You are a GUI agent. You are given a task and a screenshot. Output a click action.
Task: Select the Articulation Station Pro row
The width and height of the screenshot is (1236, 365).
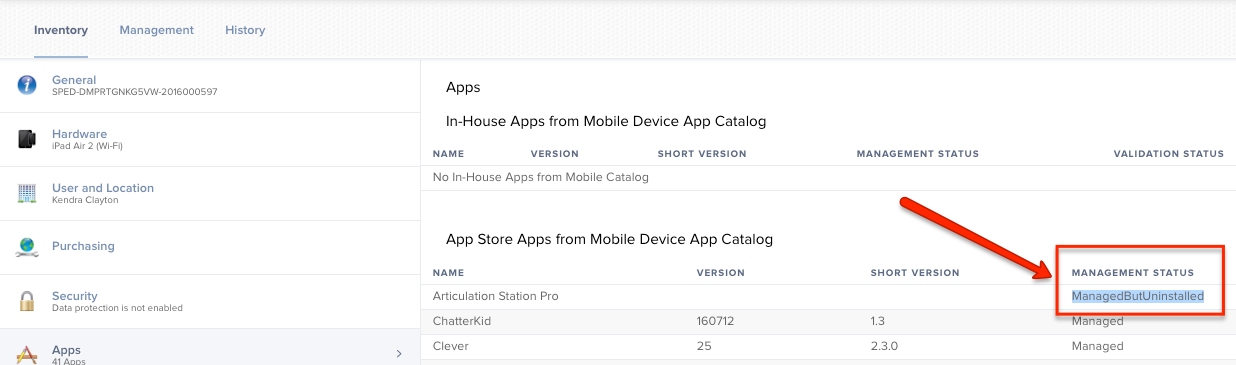pyautogui.click(x=828, y=296)
